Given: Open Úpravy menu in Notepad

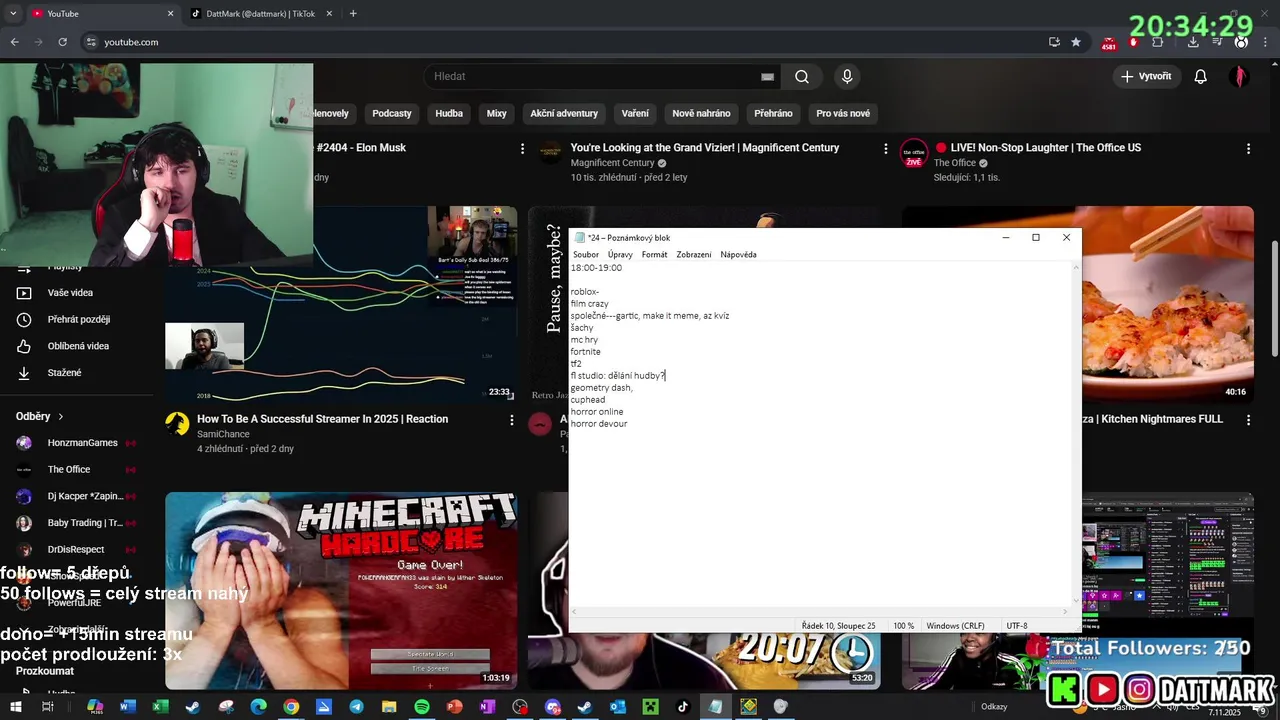Looking at the screenshot, I should point(620,255).
